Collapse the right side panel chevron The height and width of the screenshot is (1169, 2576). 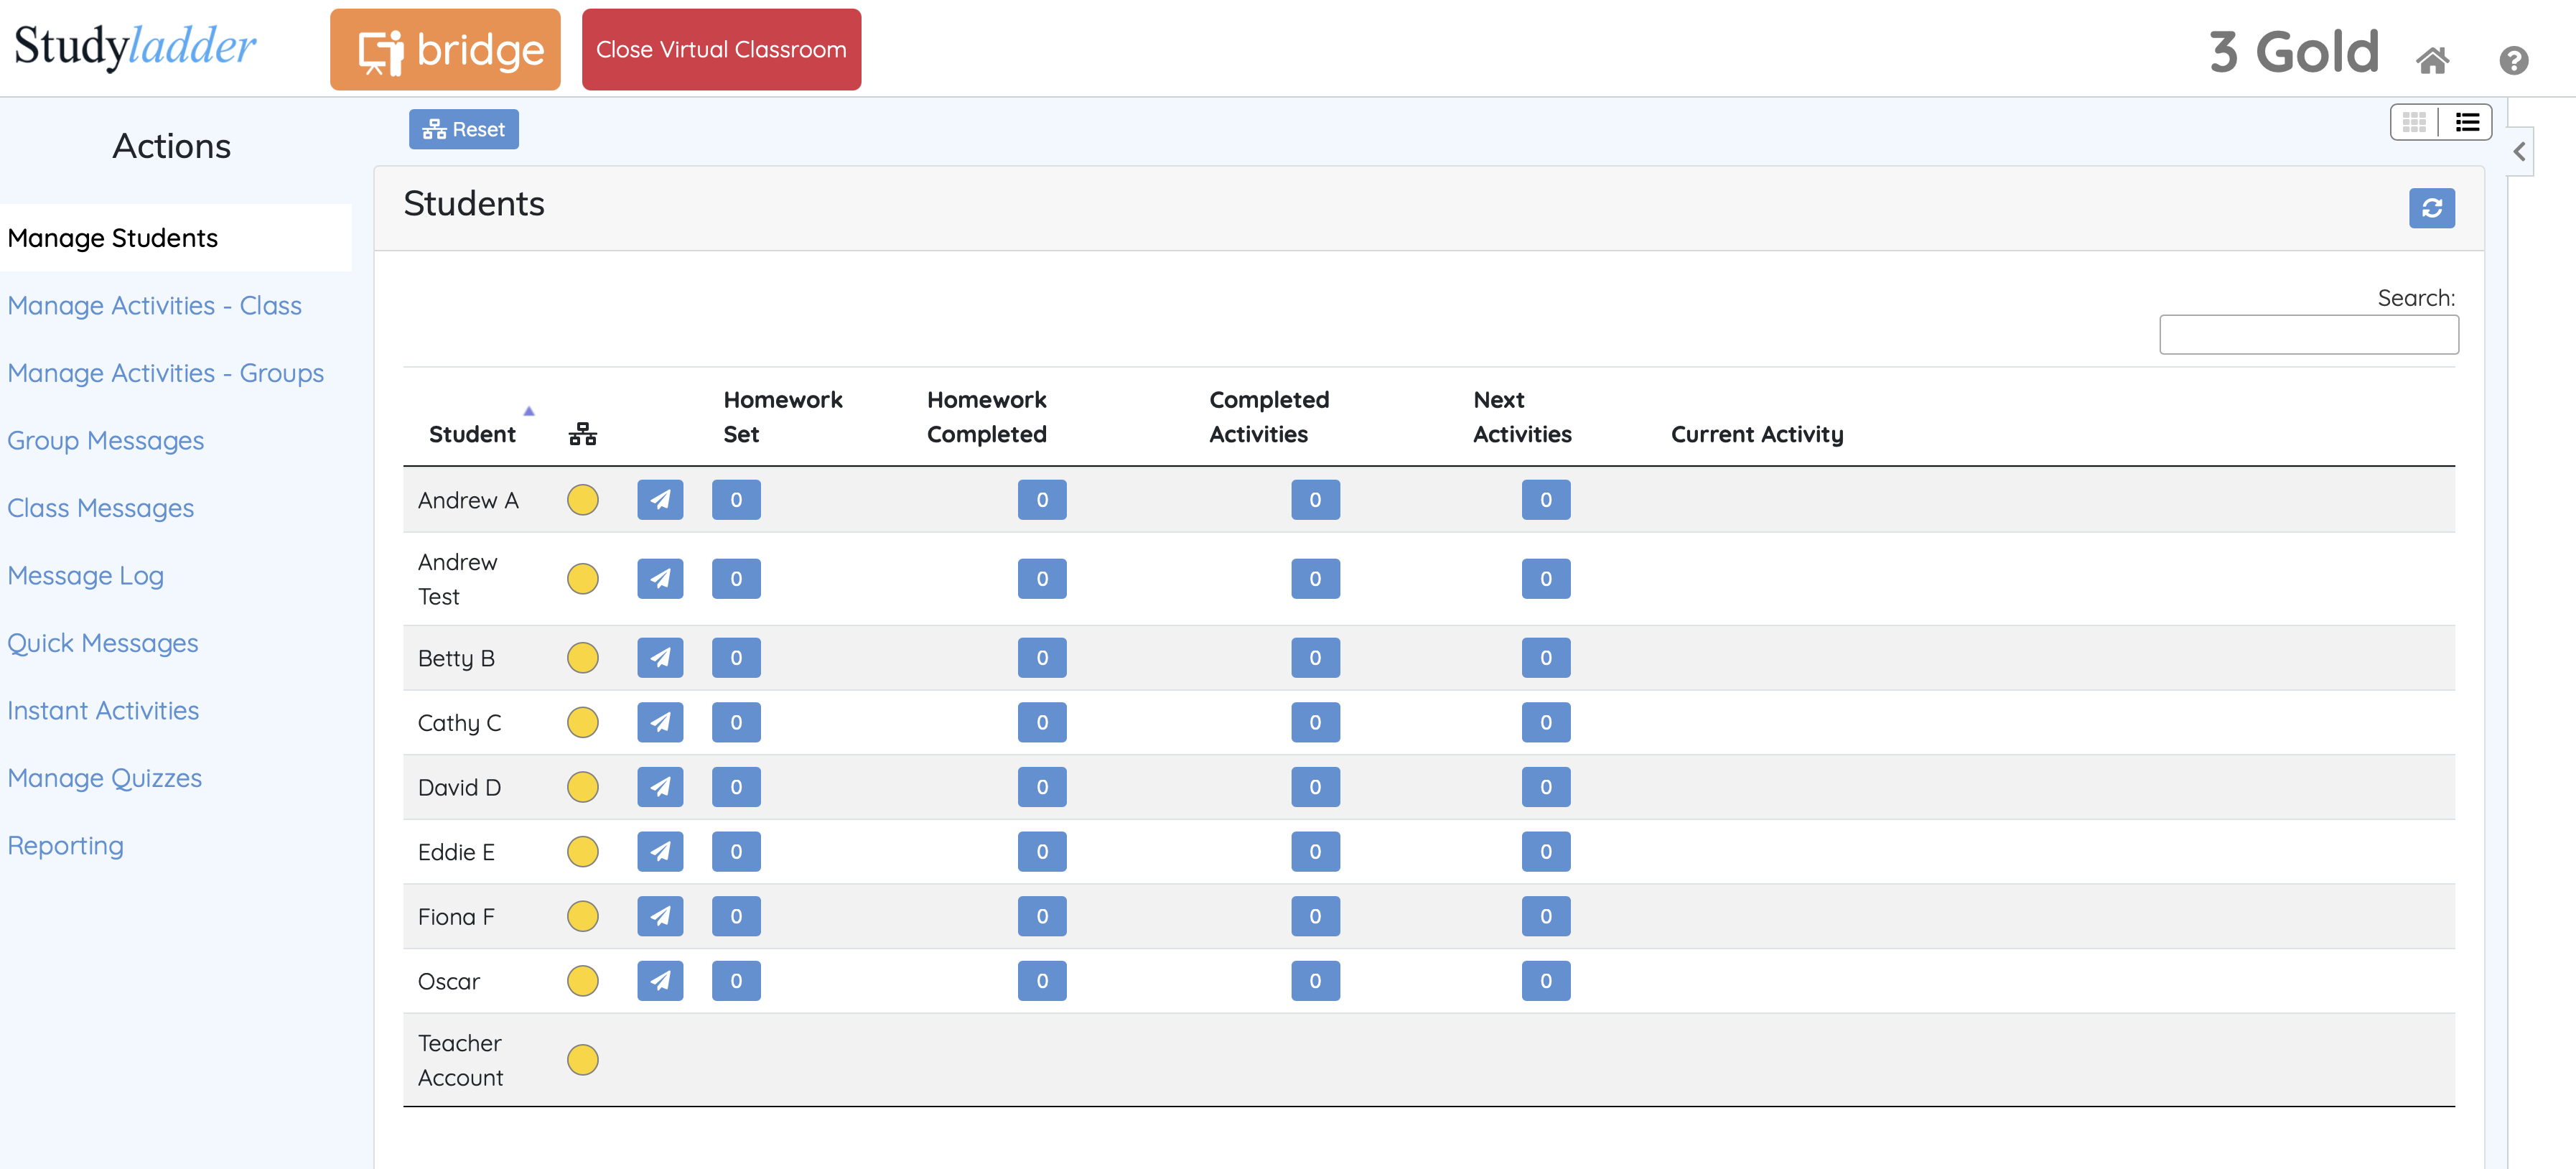click(2519, 152)
